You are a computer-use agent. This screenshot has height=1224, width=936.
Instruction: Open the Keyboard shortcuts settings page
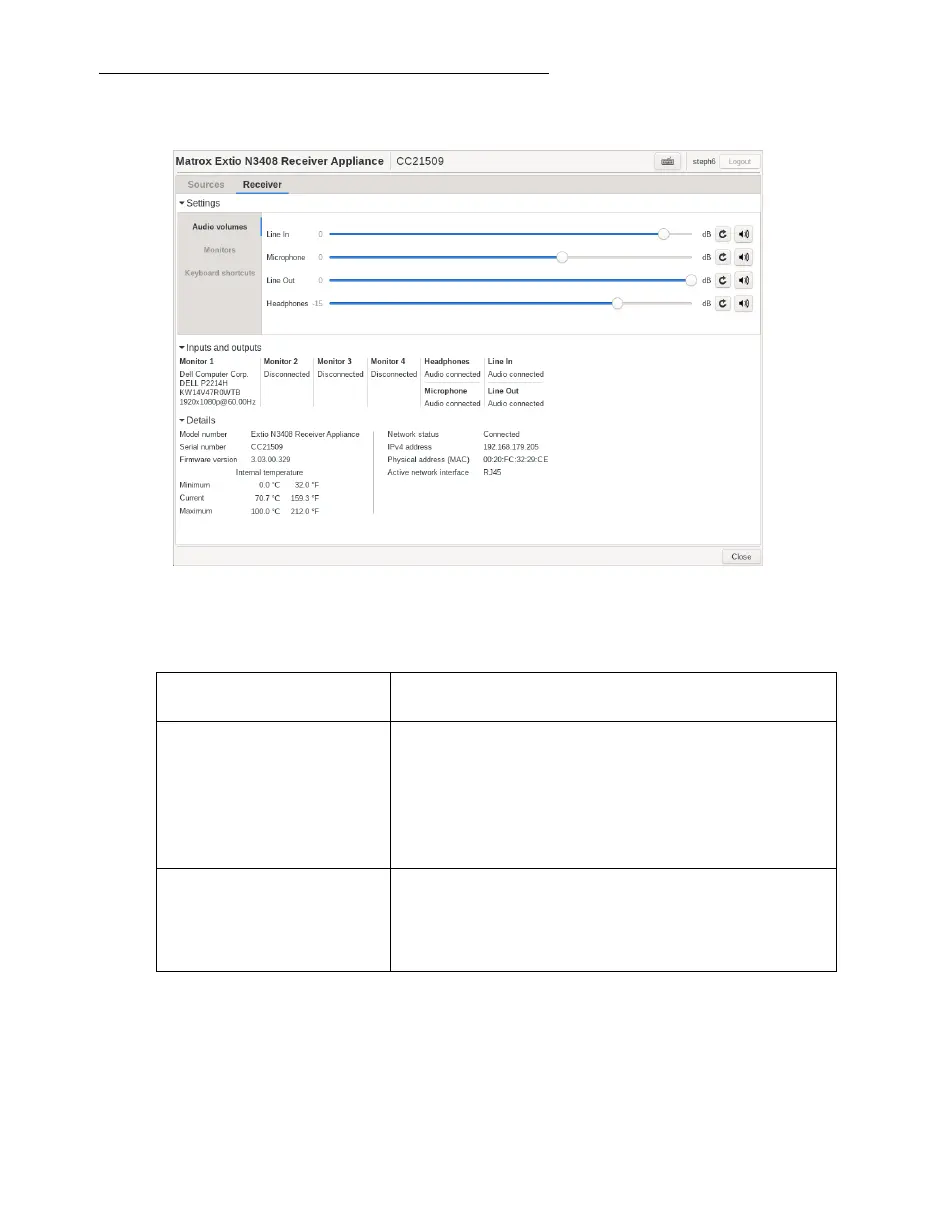[219, 273]
